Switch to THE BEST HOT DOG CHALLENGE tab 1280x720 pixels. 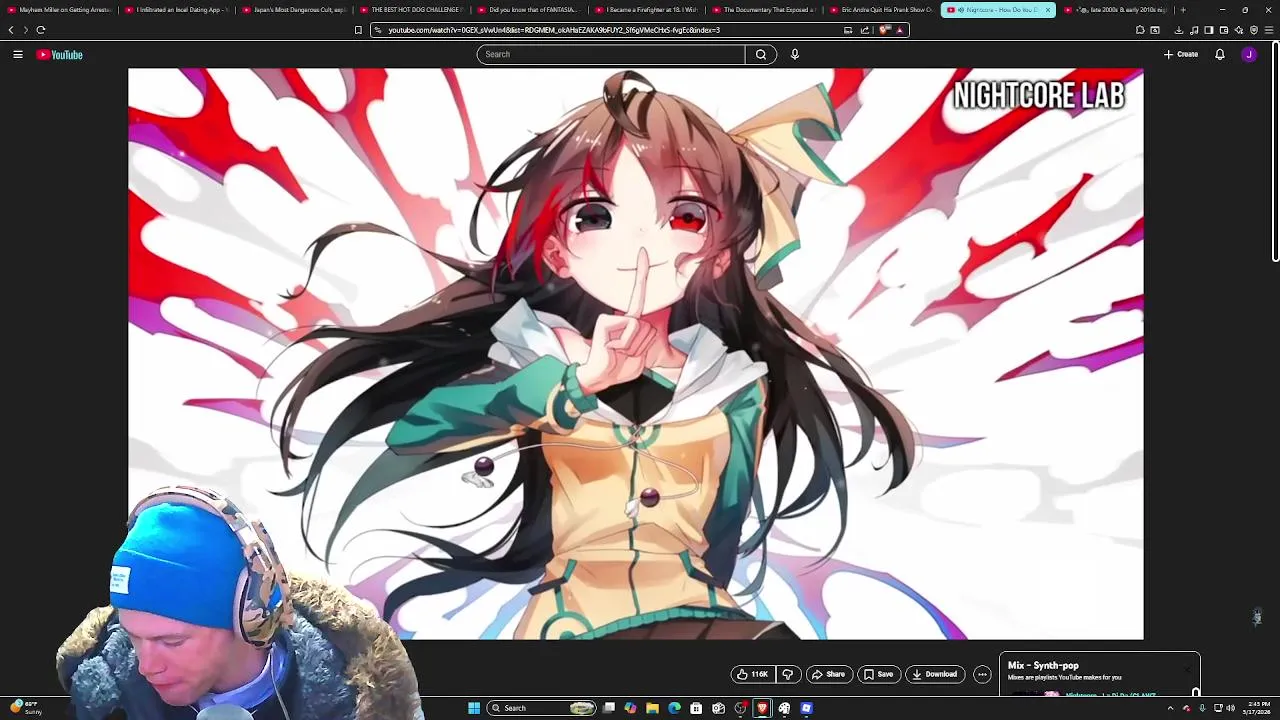[410, 10]
